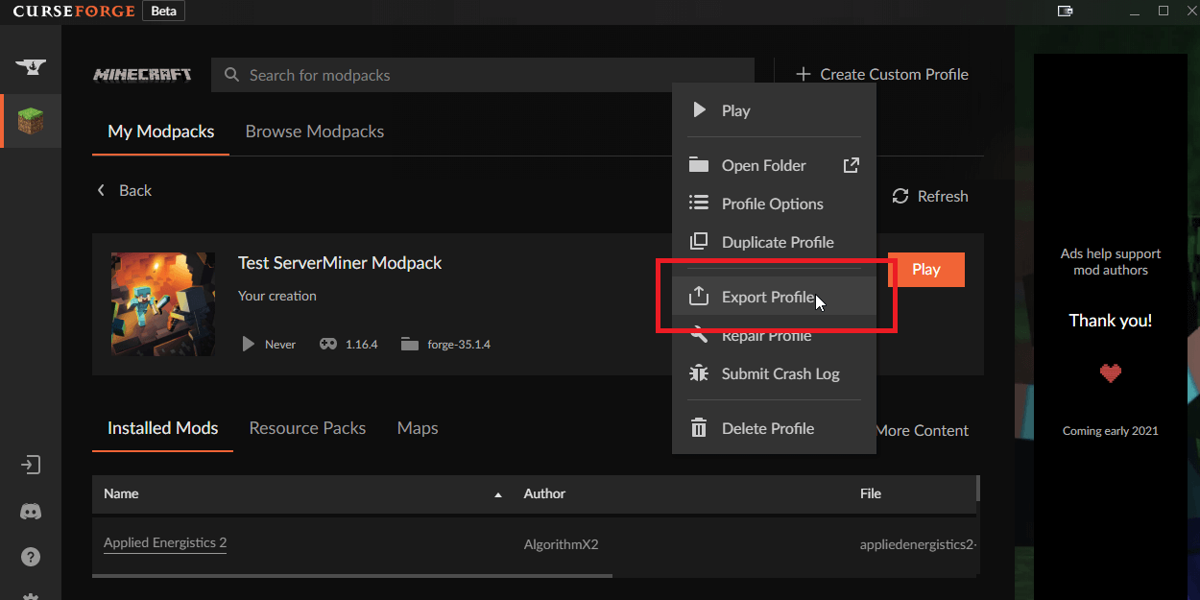Click the Minecraft logo
This screenshot has width=1200, height=600.
point(142,75)
